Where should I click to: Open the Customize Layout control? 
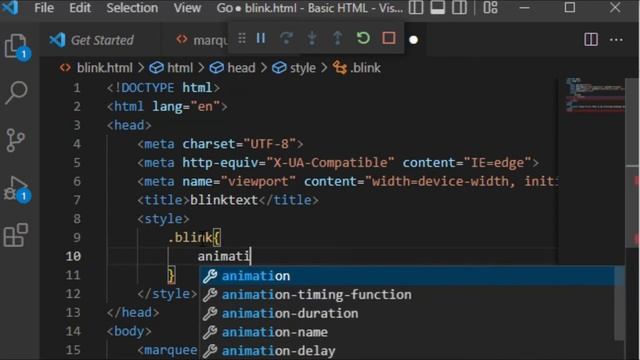click(x=490, y=8)
